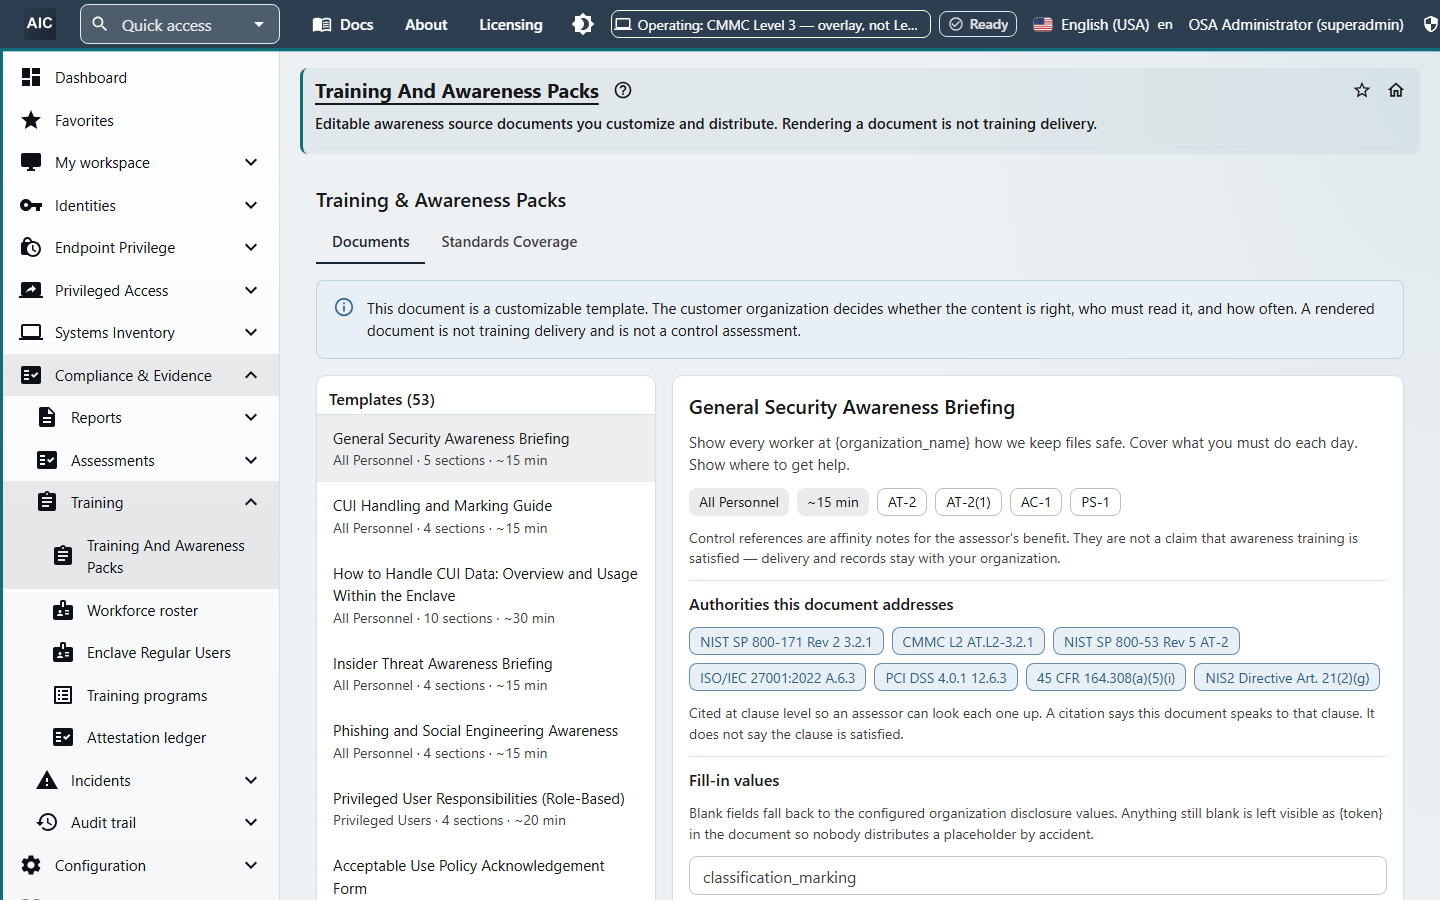Click the Workforce roster badge icon

pos(63,610)
